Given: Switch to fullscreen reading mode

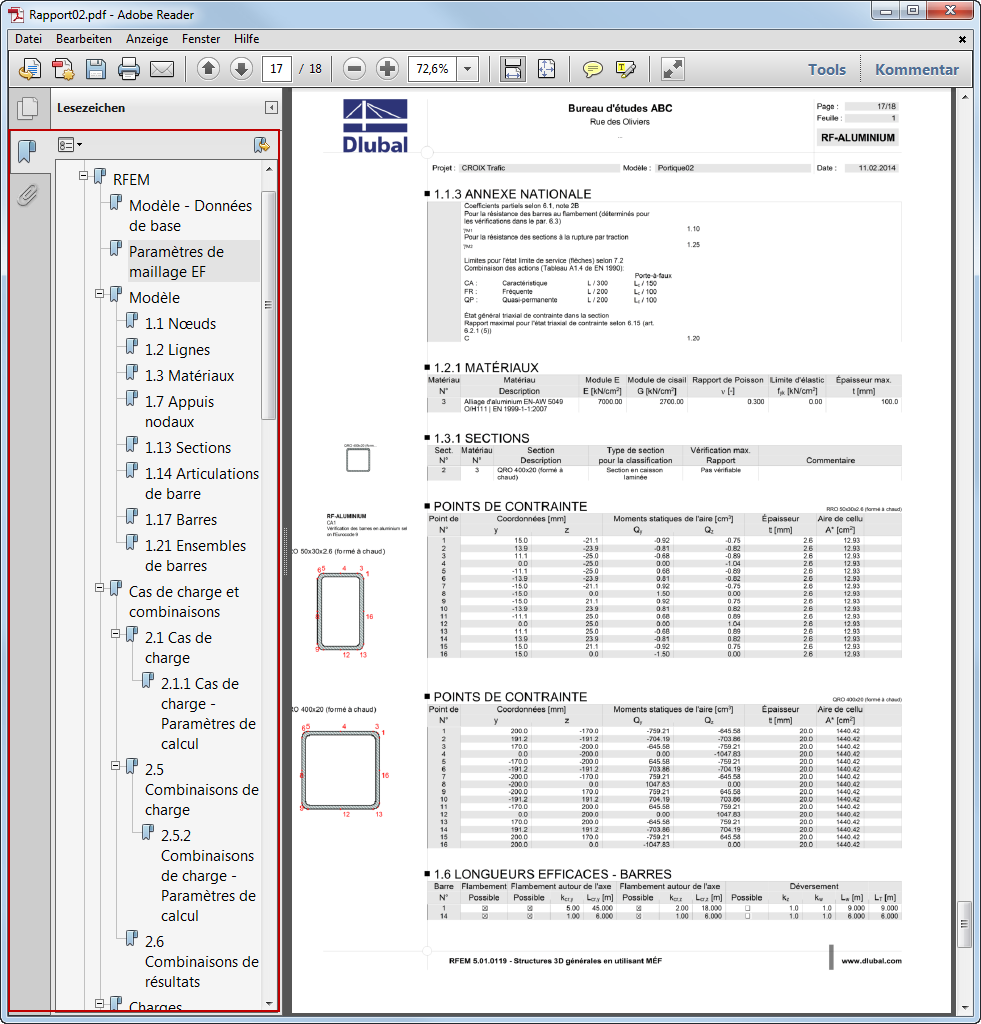Looking at the screenshot, I should click(x=671, y=69).
